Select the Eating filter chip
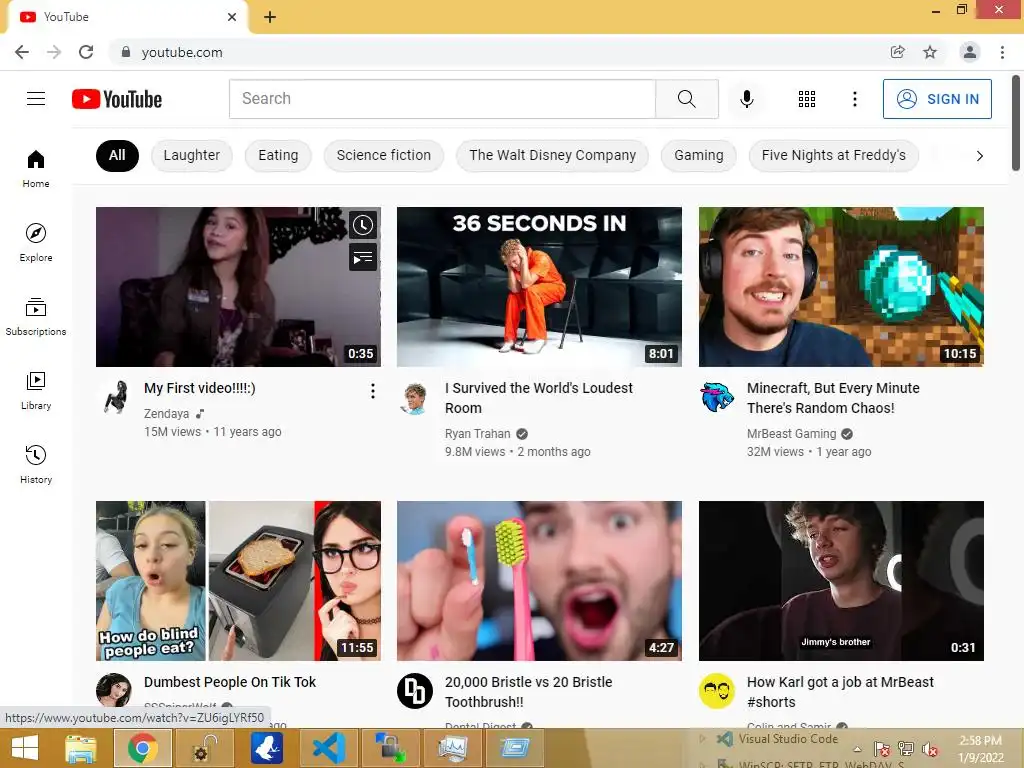1024x768 pixels. (278, 155)
